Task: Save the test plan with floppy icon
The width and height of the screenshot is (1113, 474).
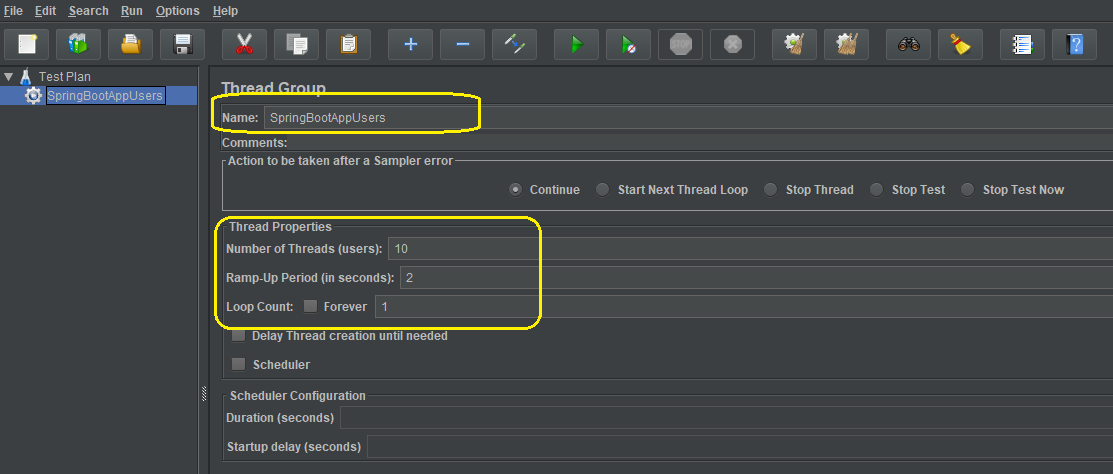Action: [182, 45]
